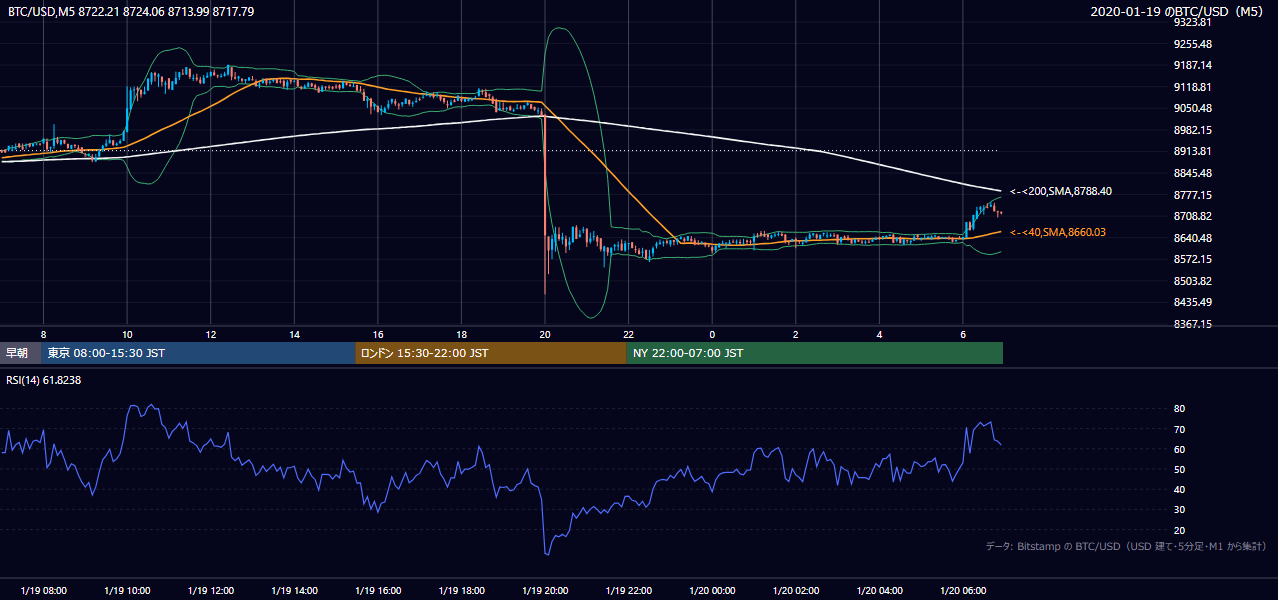Click hour tick '18' under price chart
This screenshot has width=1278, height=600.
click(x=461, y=334)
